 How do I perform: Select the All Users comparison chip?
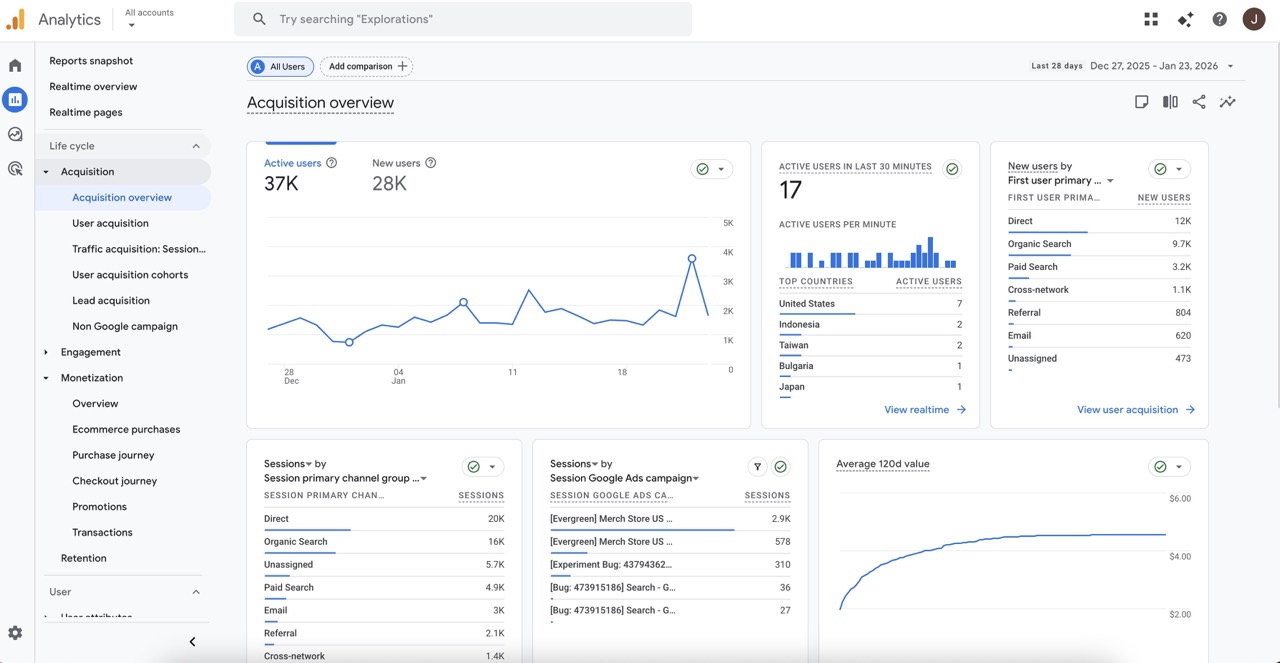click(x=280, y=67)
